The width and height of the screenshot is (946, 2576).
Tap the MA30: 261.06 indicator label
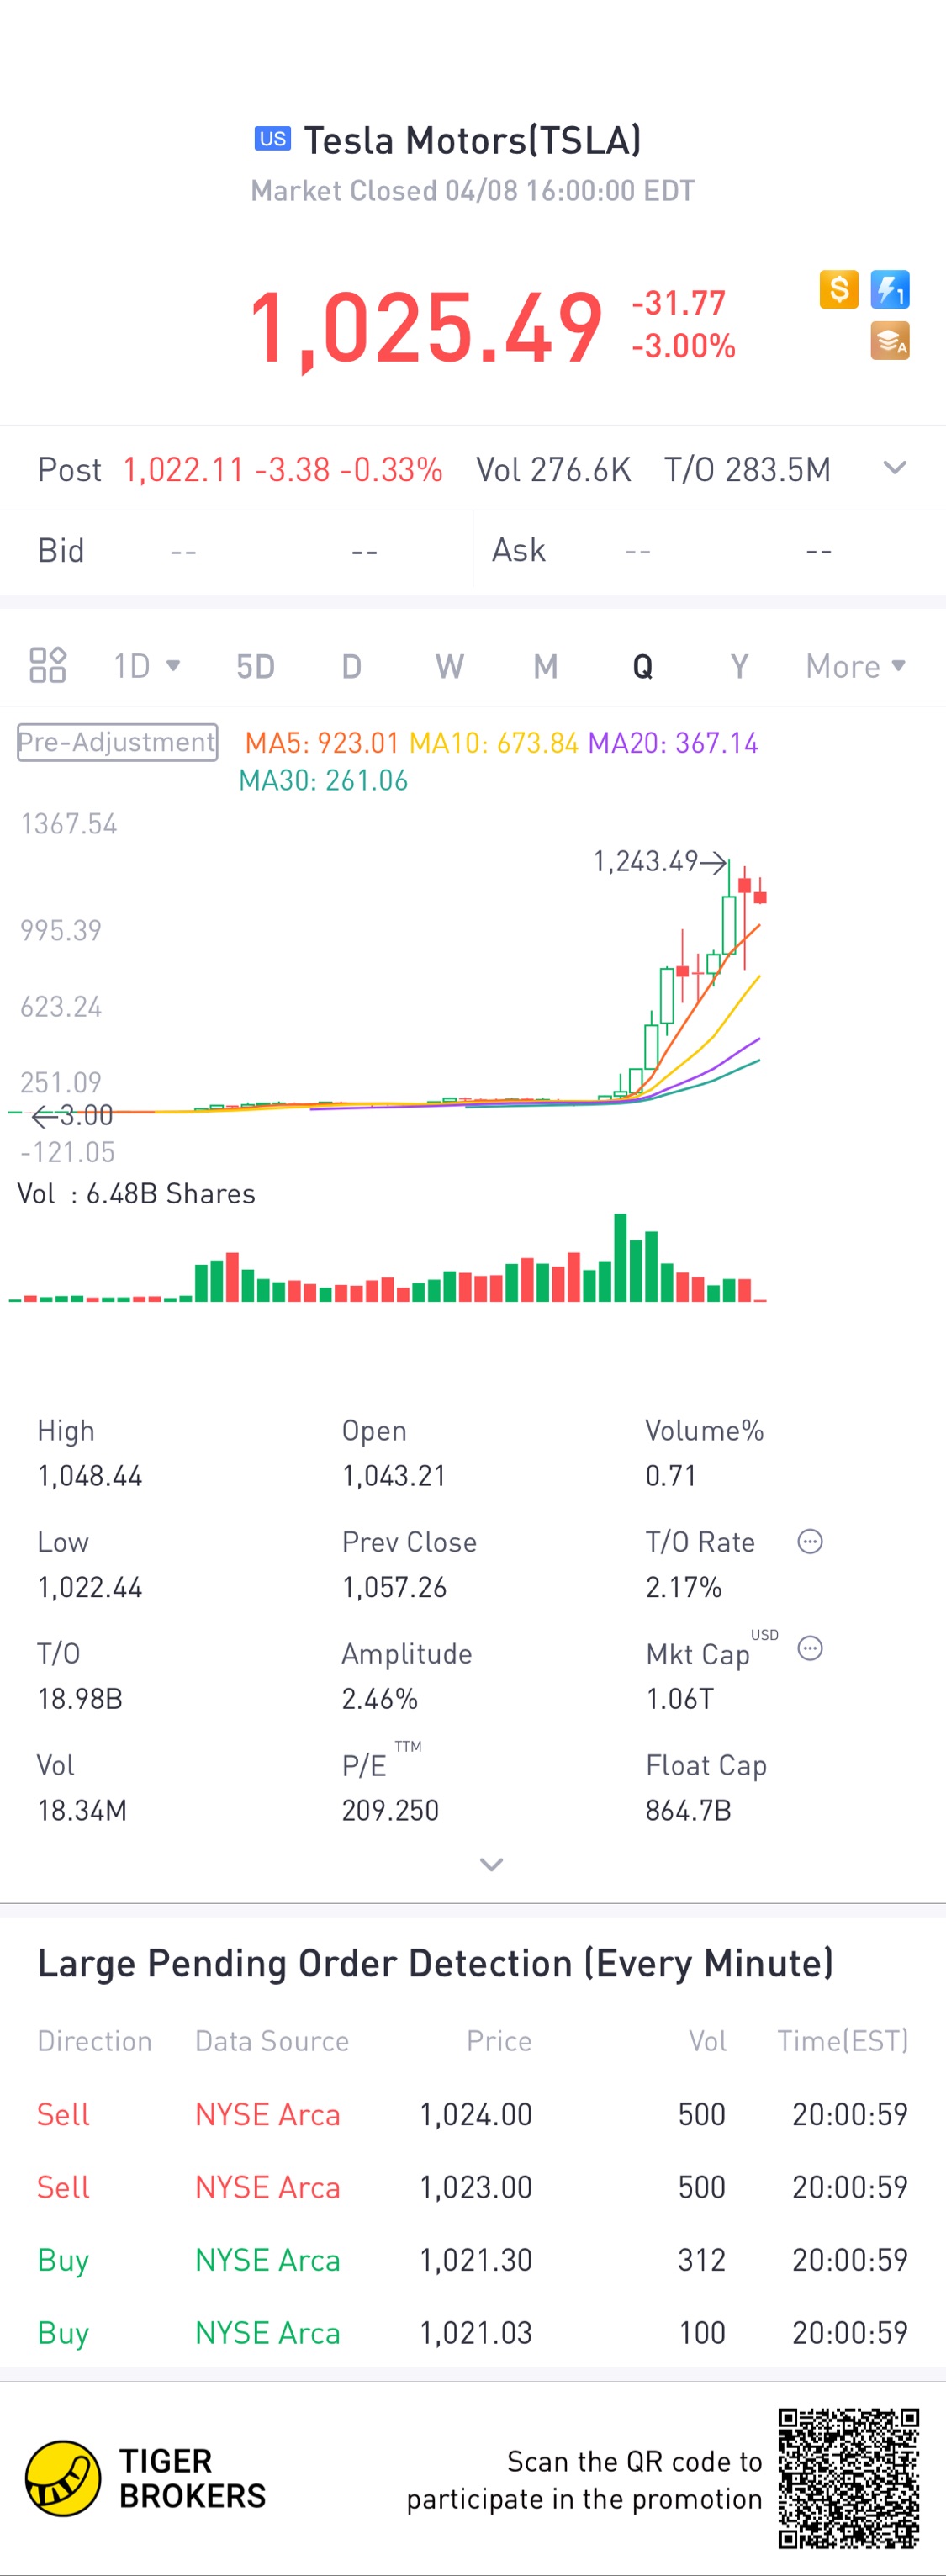323,780
